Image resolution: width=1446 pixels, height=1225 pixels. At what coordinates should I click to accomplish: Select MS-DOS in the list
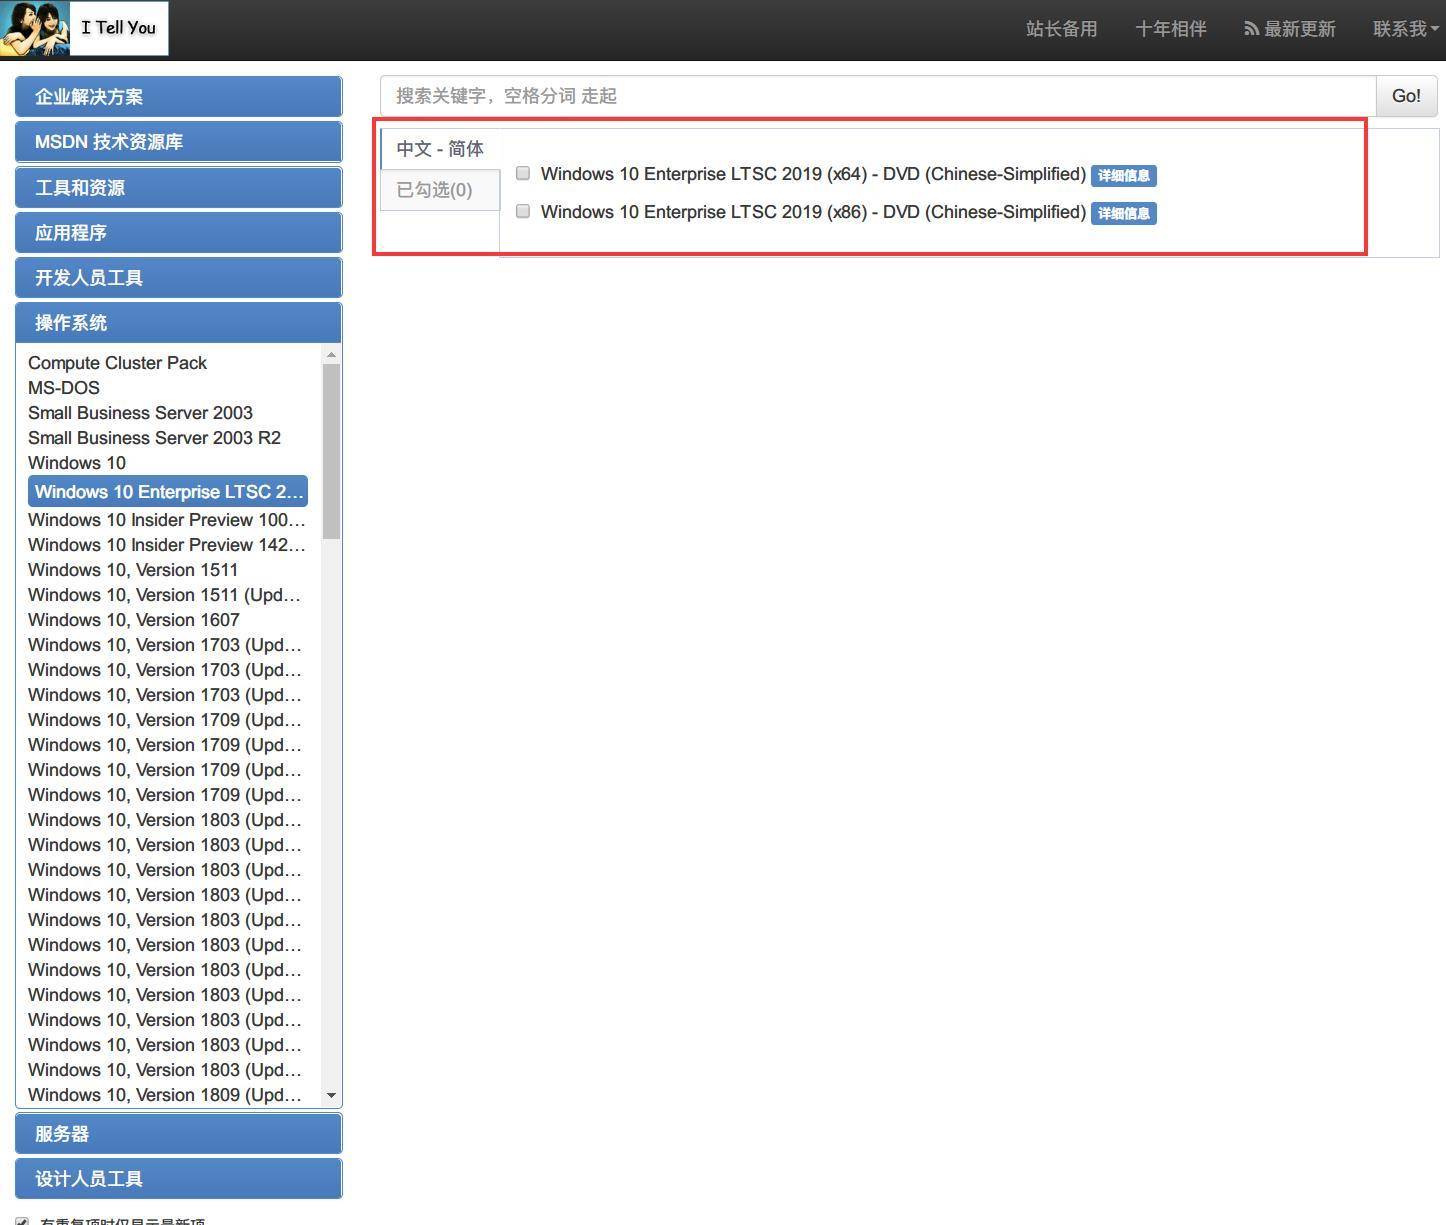click(64, 388)
